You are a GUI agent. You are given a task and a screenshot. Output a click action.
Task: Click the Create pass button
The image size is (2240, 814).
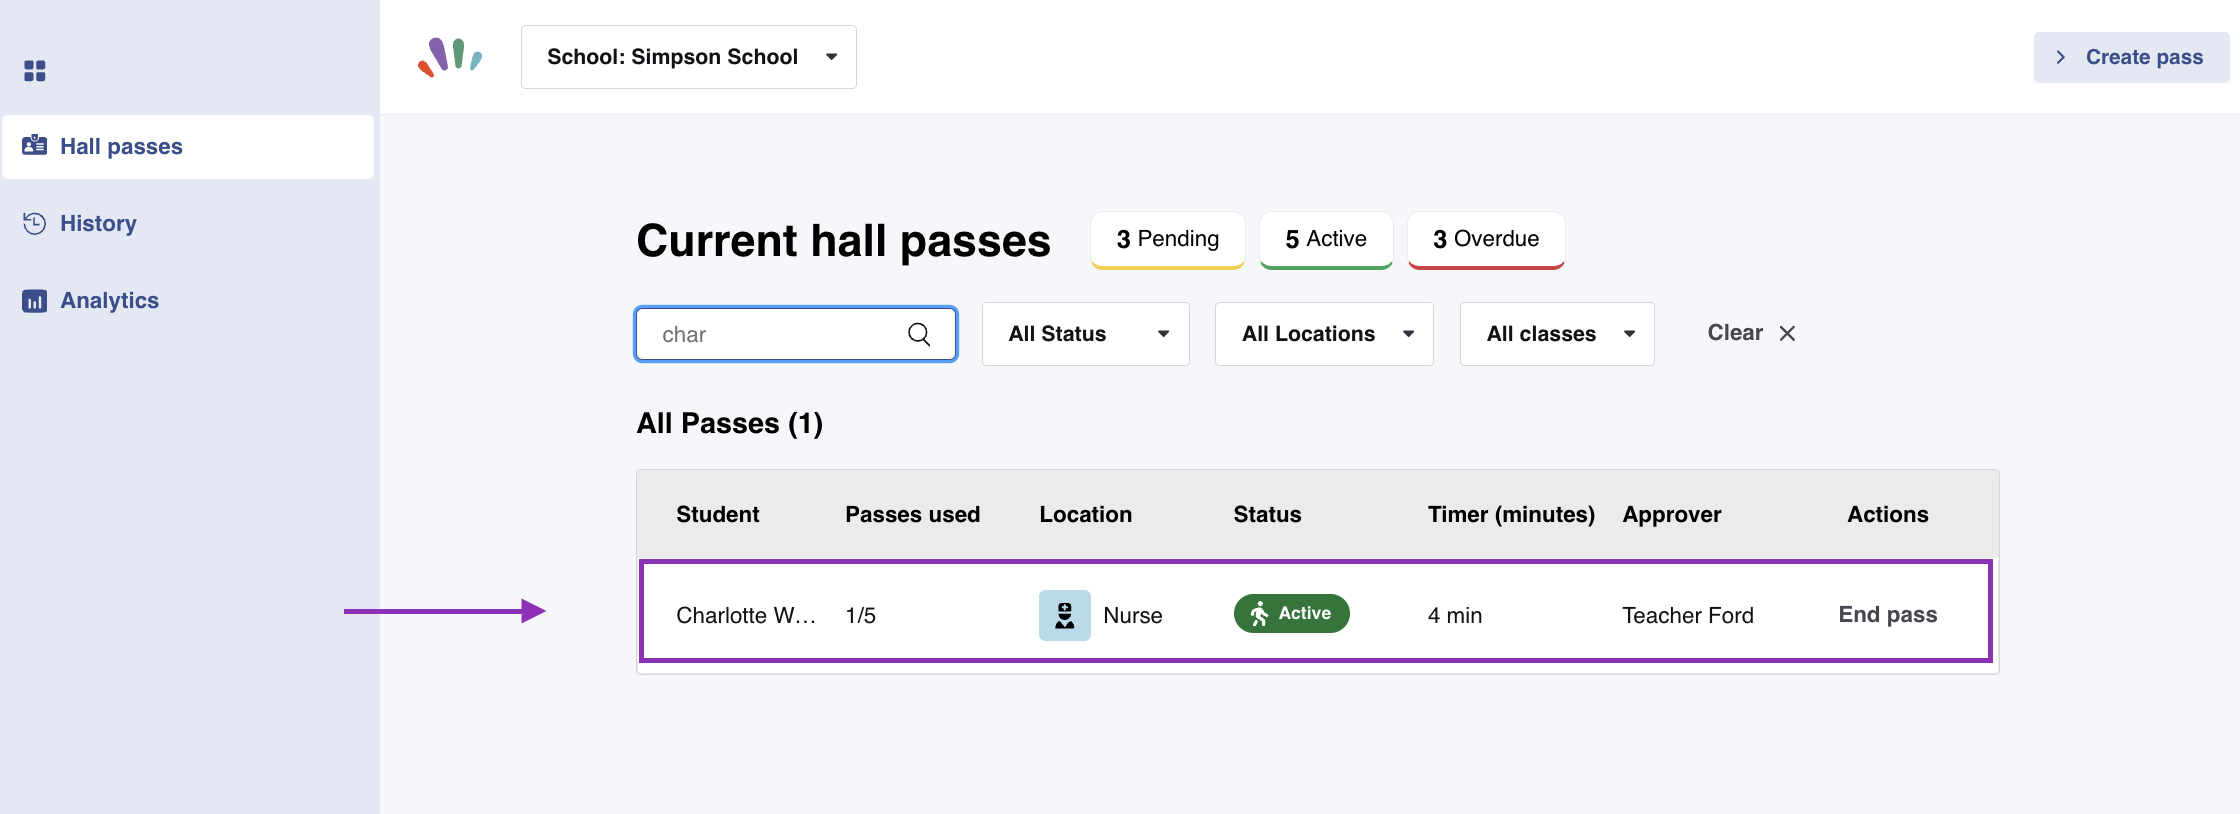coord(2131,57)
